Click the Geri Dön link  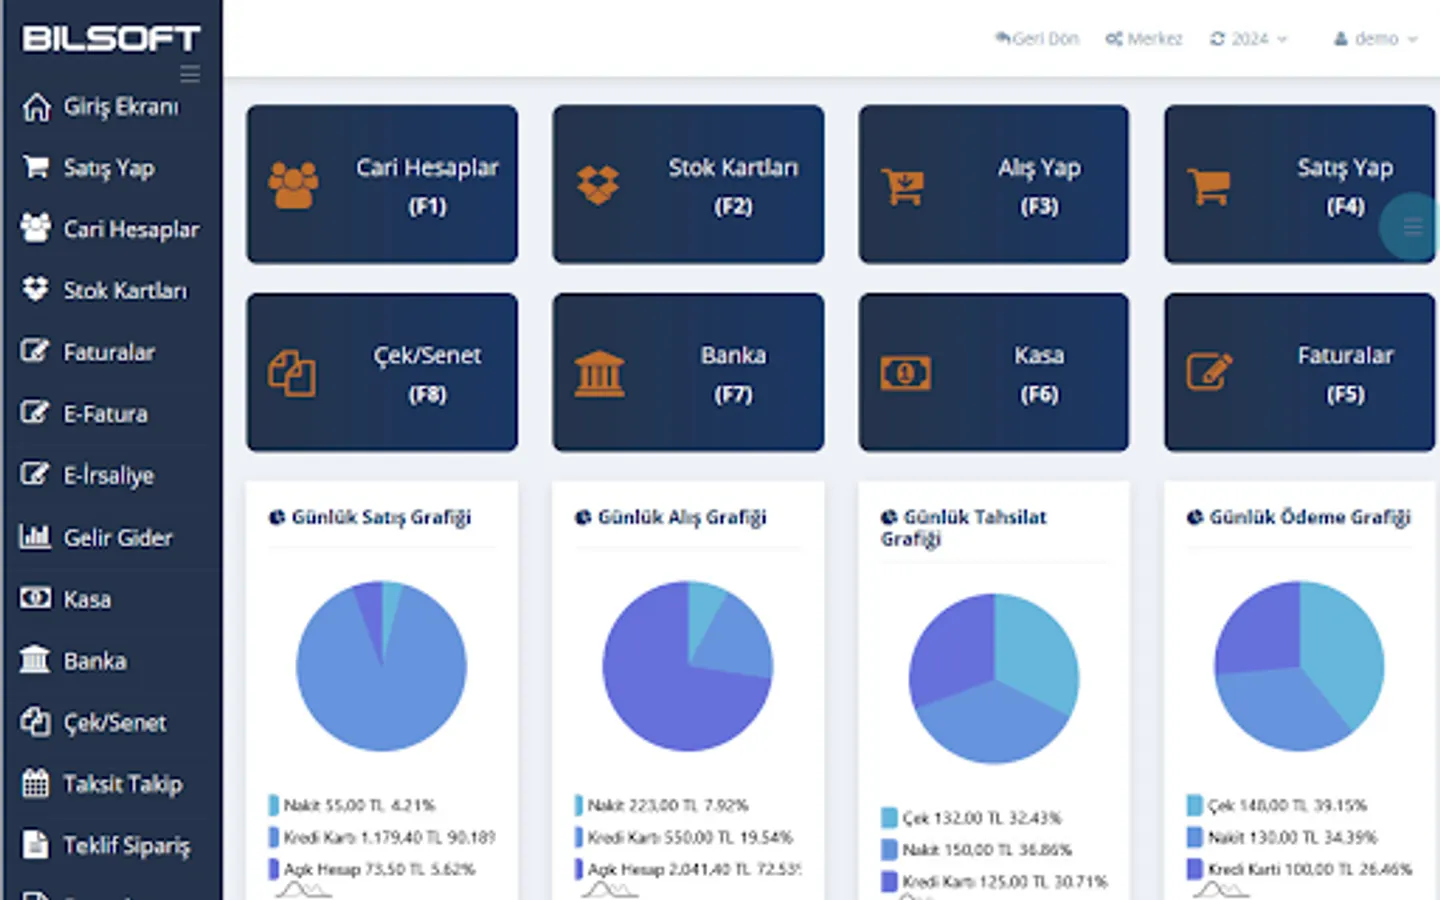click(x=1037, y=39)
